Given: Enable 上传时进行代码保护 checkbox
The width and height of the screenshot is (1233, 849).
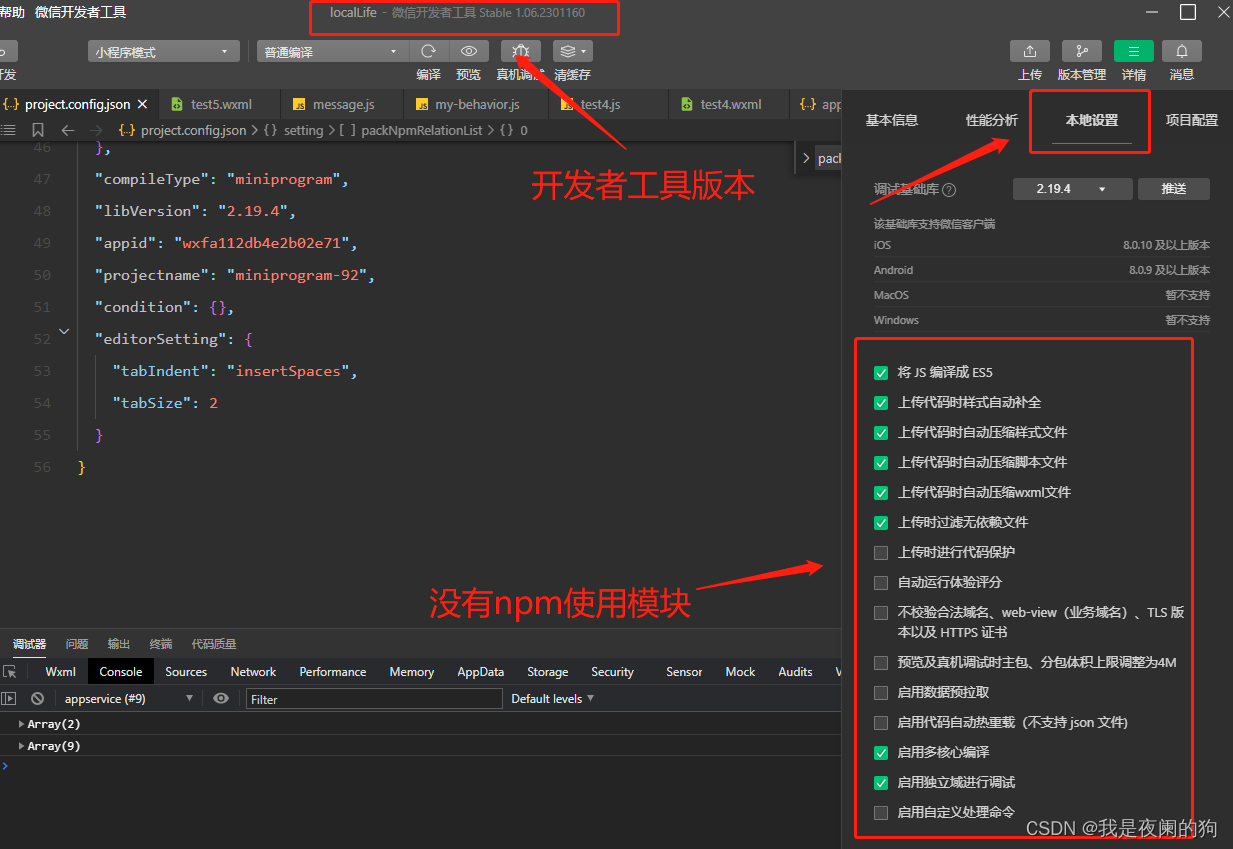Looking at the screenshot, I should point(881,553).
